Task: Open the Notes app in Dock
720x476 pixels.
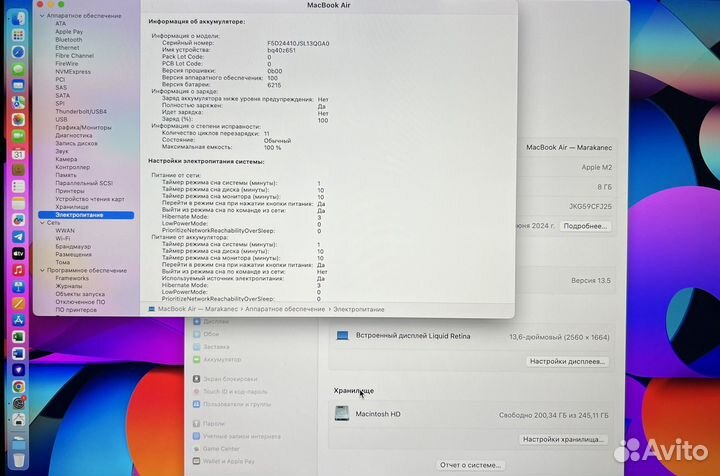Action: 18,203
